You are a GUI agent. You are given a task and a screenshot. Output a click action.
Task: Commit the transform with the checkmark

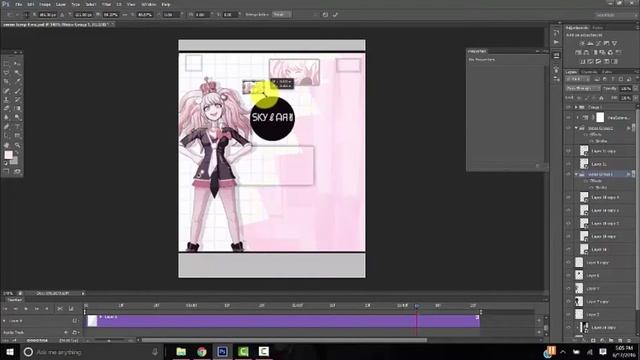click(x=335, y=15)
